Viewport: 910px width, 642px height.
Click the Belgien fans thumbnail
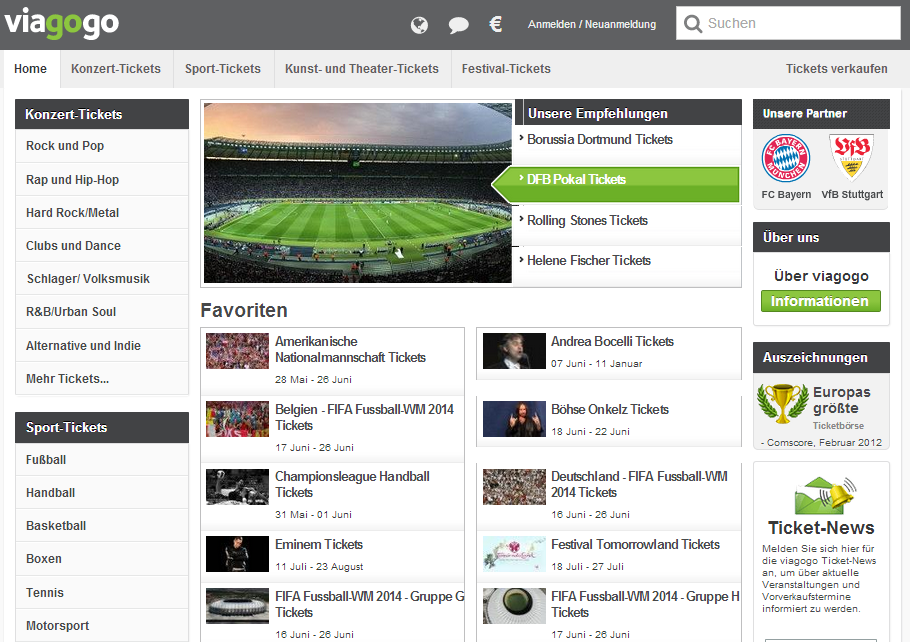click(237, 419)
